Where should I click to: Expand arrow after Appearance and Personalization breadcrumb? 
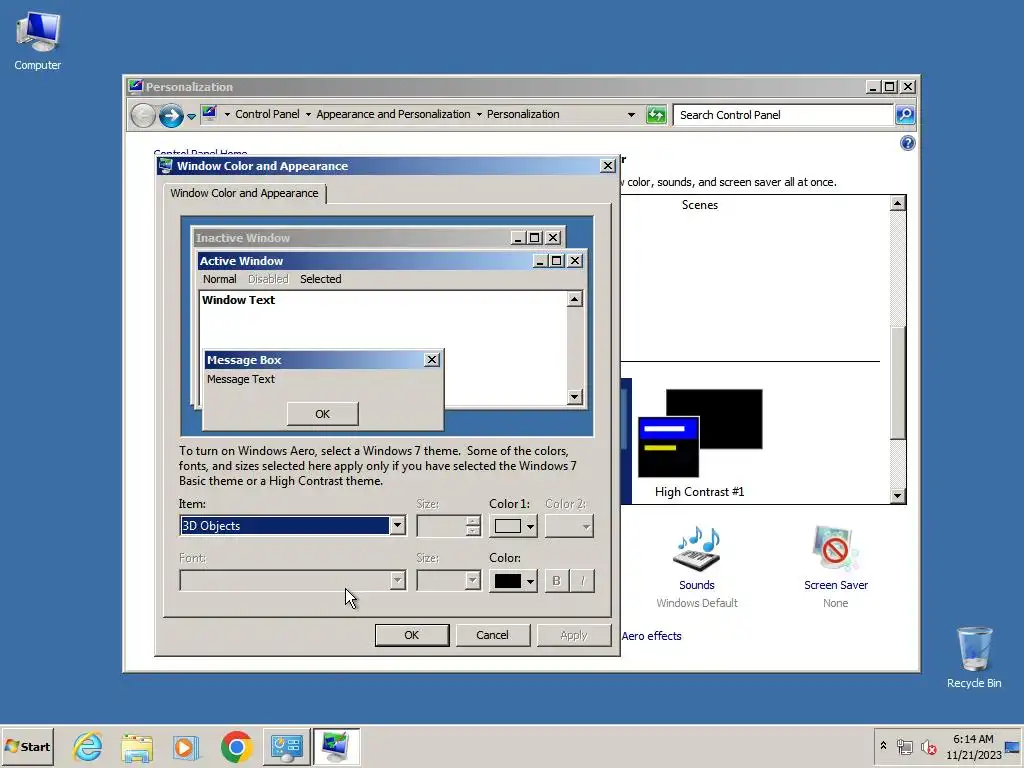coord(479,114)
